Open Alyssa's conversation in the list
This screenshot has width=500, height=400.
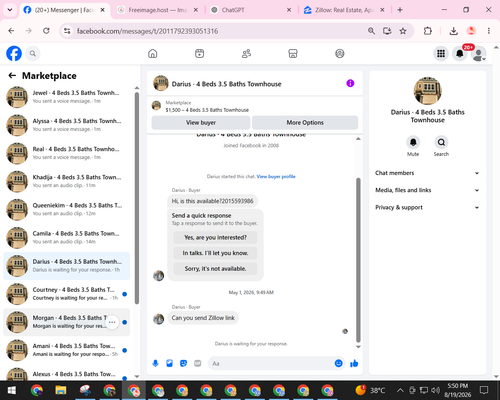tap(67, 125)
